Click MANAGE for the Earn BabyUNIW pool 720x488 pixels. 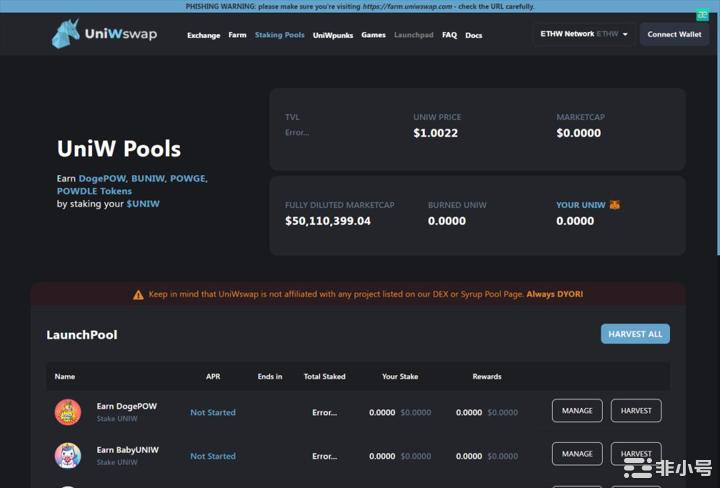pyautogui.click(x=577, y=454)
